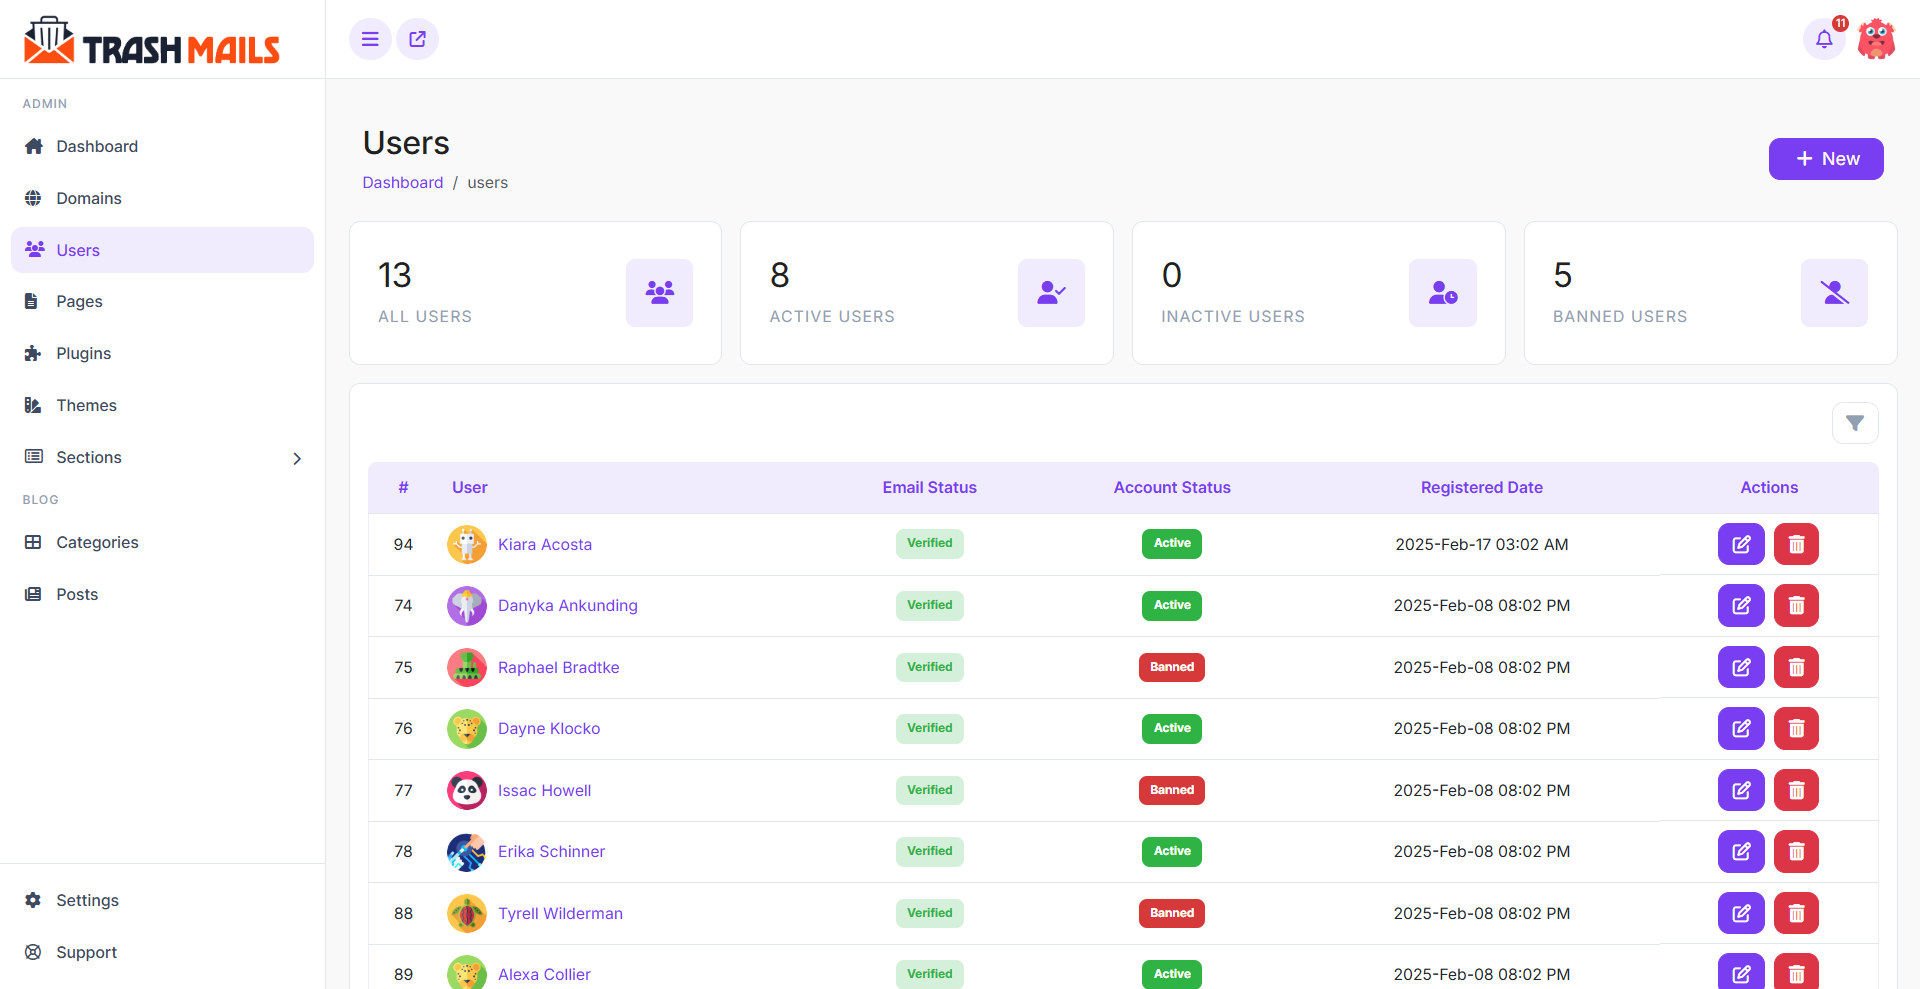
Task: Toggle Danyka Ankunding's Active status badge
Action: (1171, 605)
